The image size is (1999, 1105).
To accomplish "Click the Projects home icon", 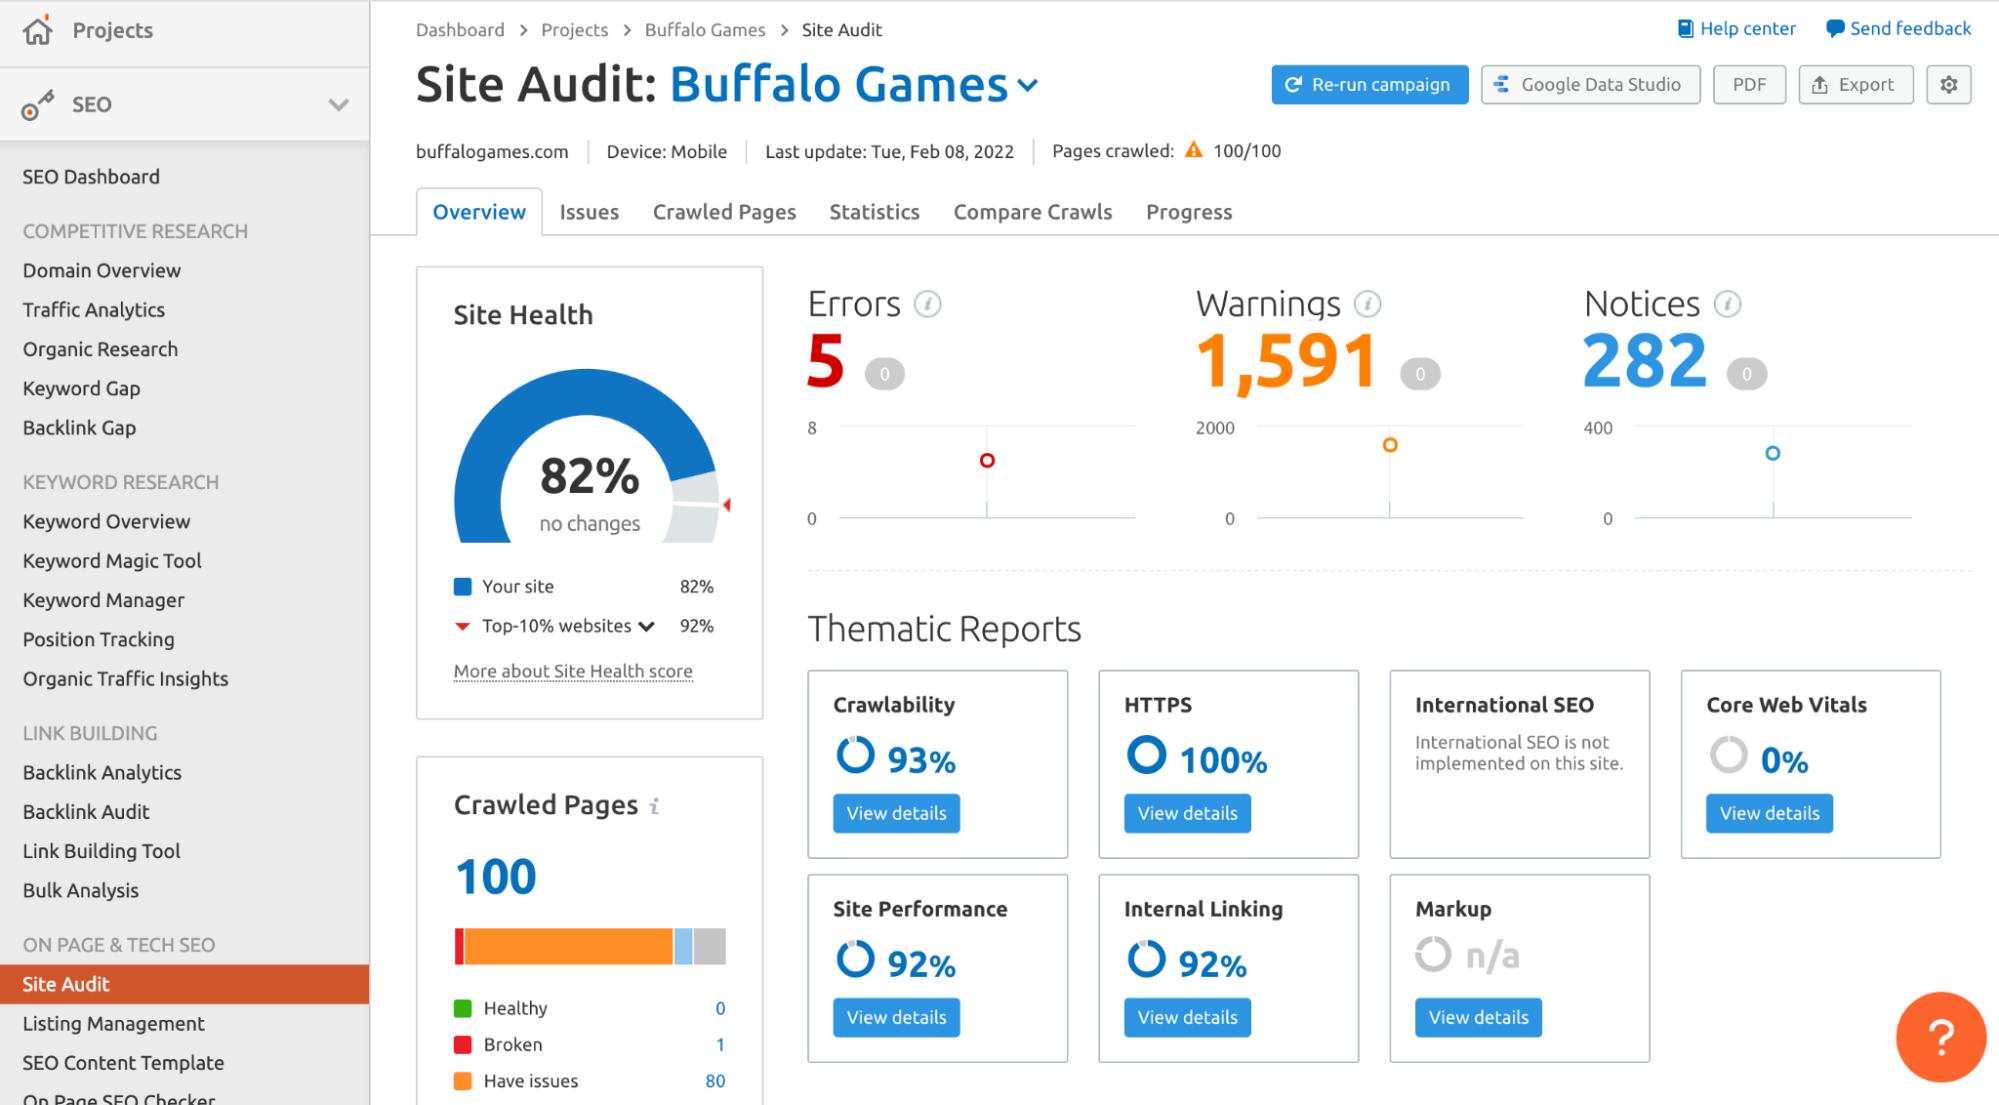I will [37, 30].
